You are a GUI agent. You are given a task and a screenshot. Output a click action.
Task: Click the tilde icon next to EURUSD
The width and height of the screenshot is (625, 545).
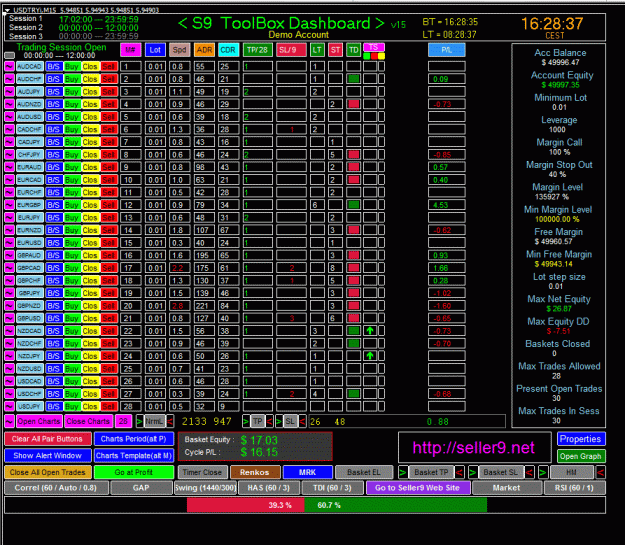tap(9, 243)
